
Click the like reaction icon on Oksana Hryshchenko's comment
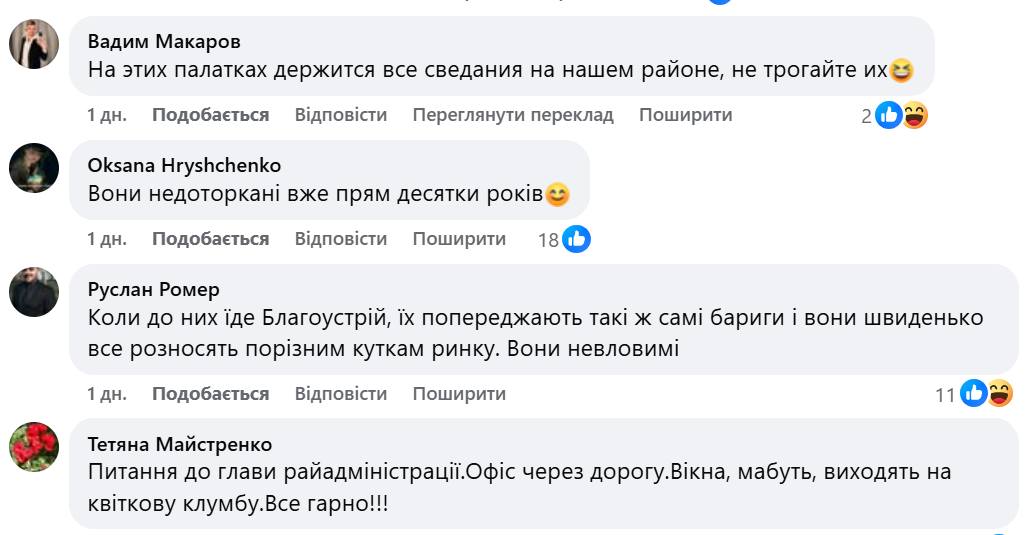576,239
